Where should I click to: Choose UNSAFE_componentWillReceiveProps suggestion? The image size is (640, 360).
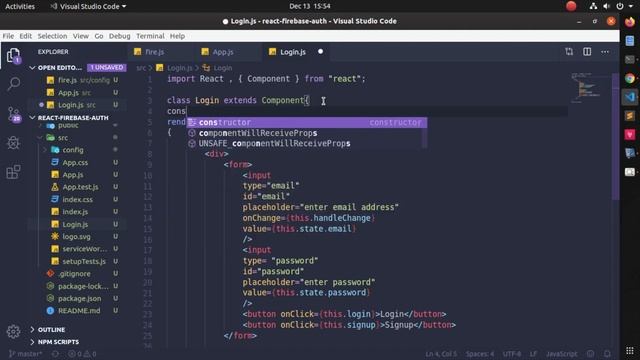coord(307,144)
